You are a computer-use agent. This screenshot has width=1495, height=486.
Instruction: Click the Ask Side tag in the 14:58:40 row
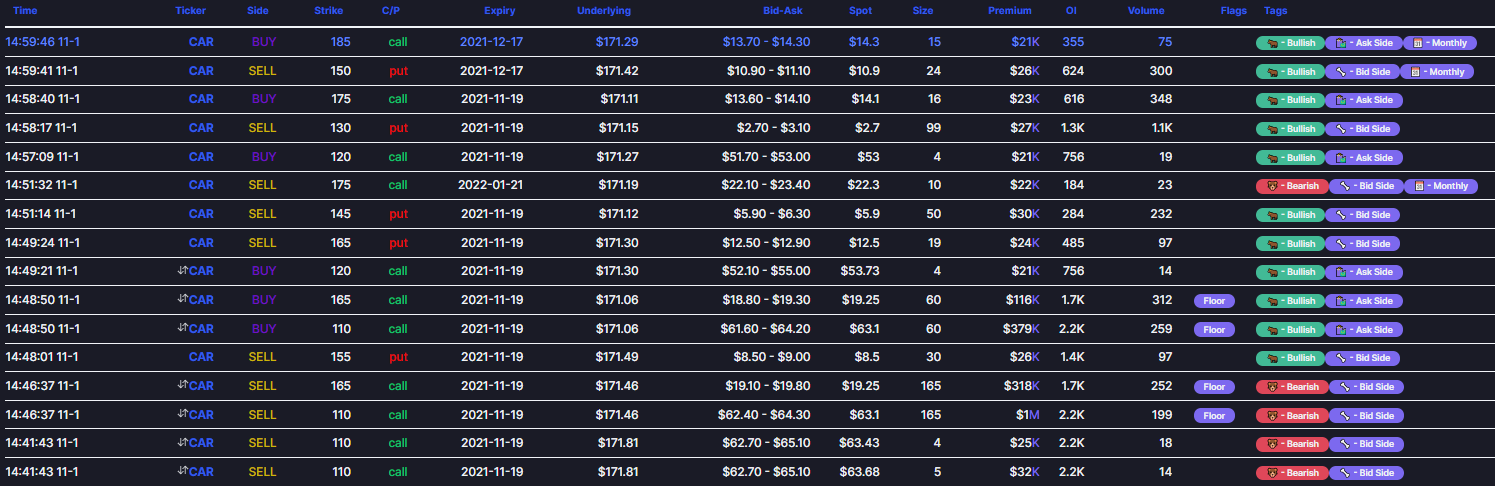(1364, 100)
